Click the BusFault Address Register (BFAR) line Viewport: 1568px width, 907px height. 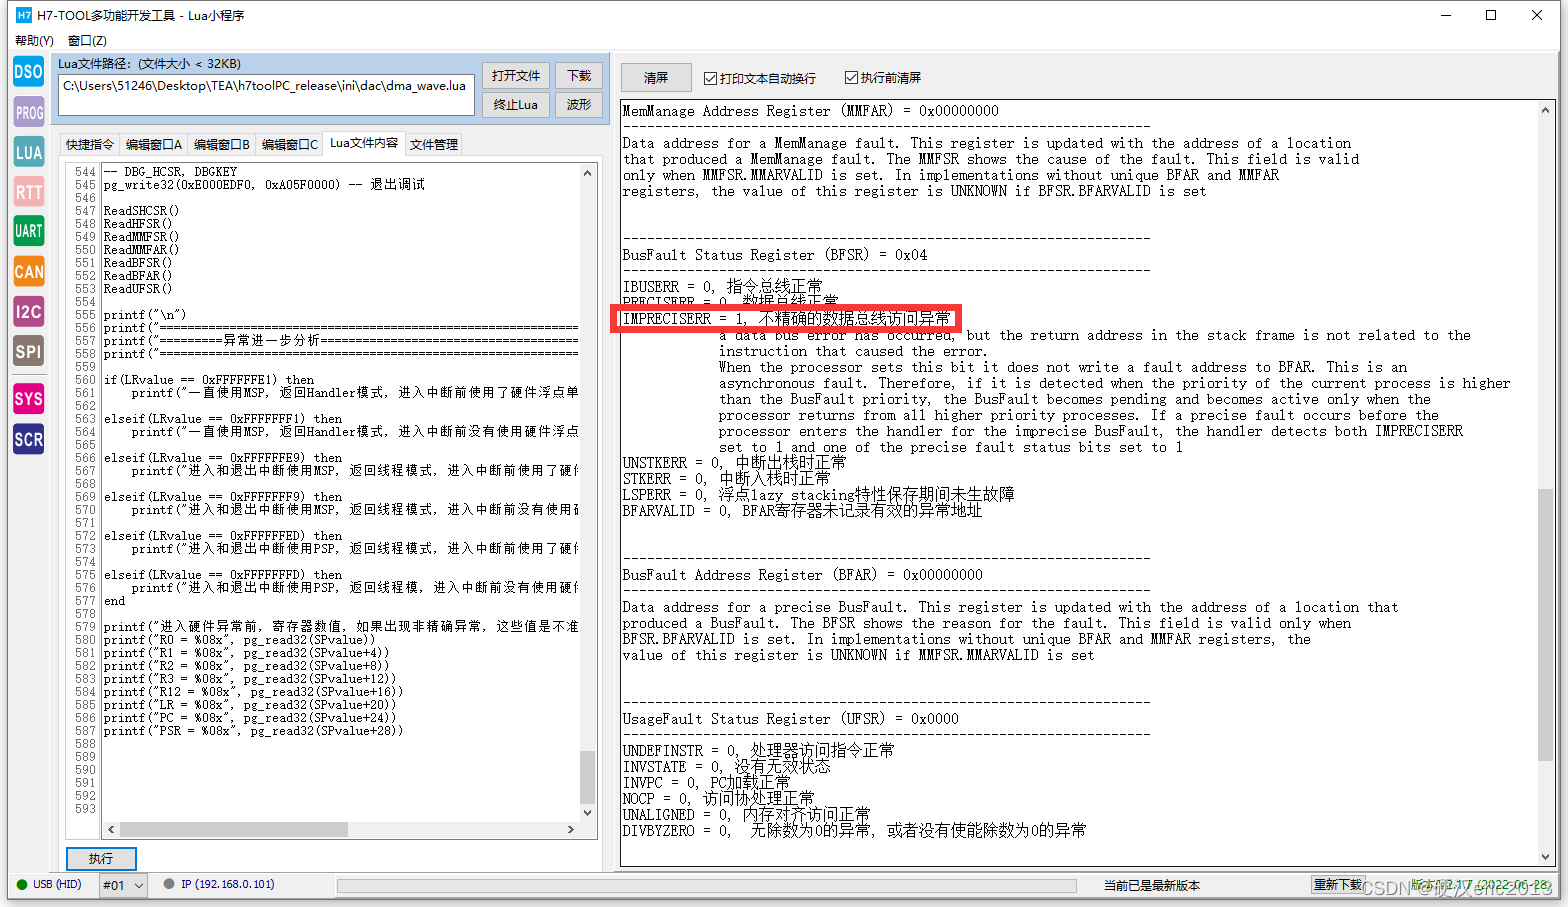click(802, 575)
